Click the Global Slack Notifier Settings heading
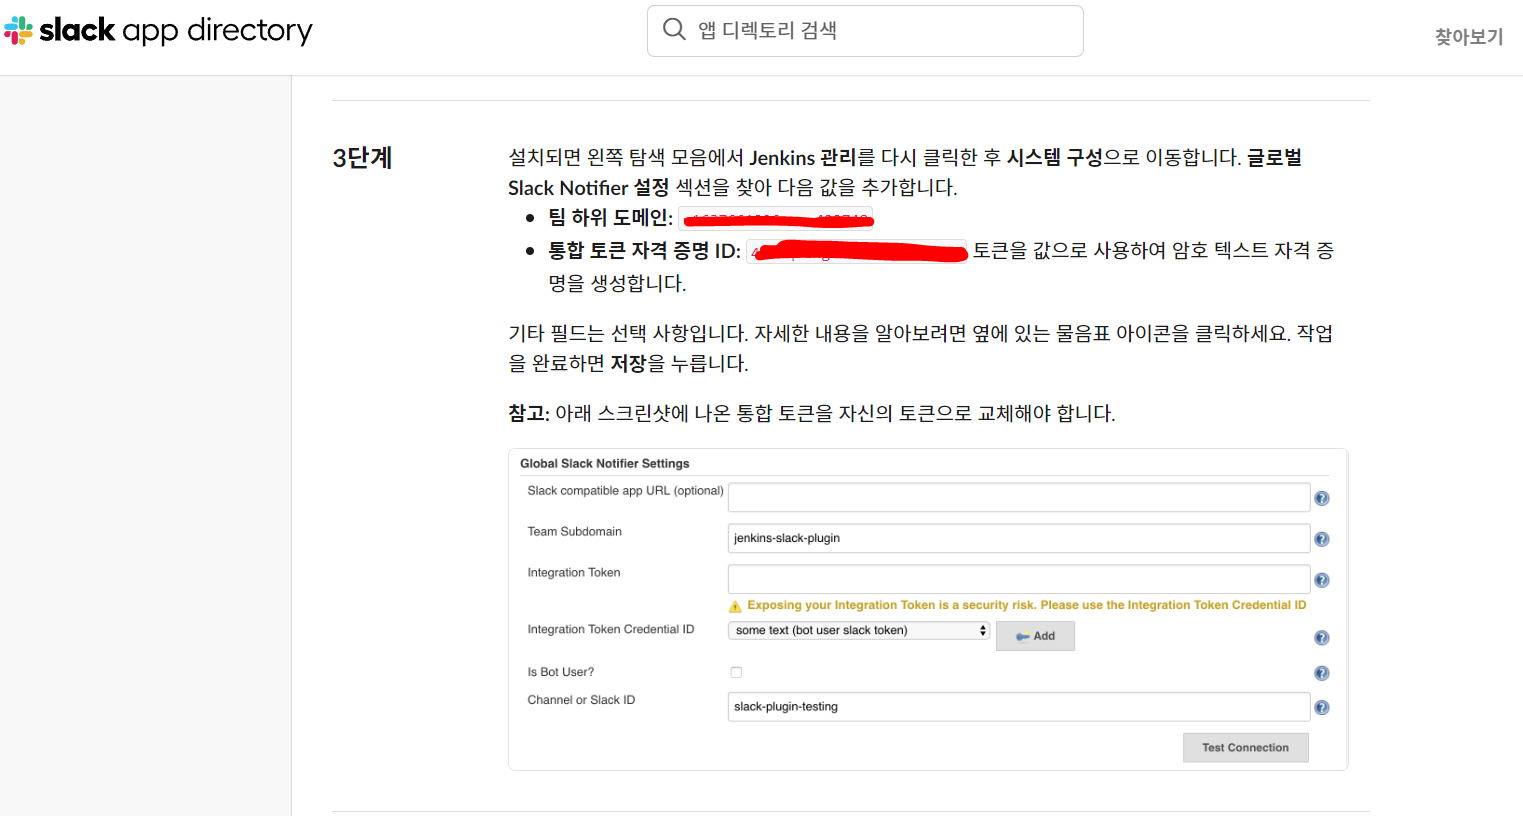1523x816 pixels. tap(604, 463)
